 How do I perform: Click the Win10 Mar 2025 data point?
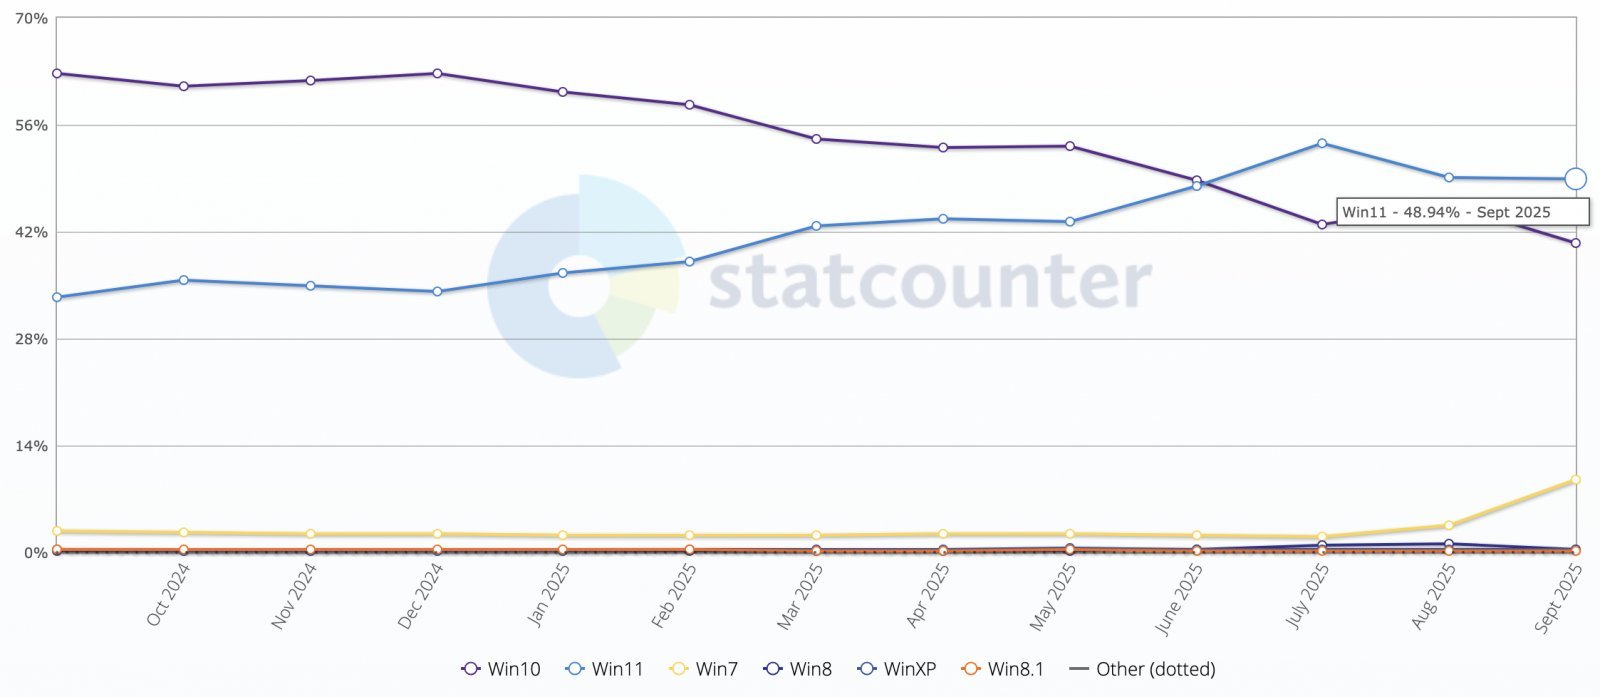[x=816, y=139]
